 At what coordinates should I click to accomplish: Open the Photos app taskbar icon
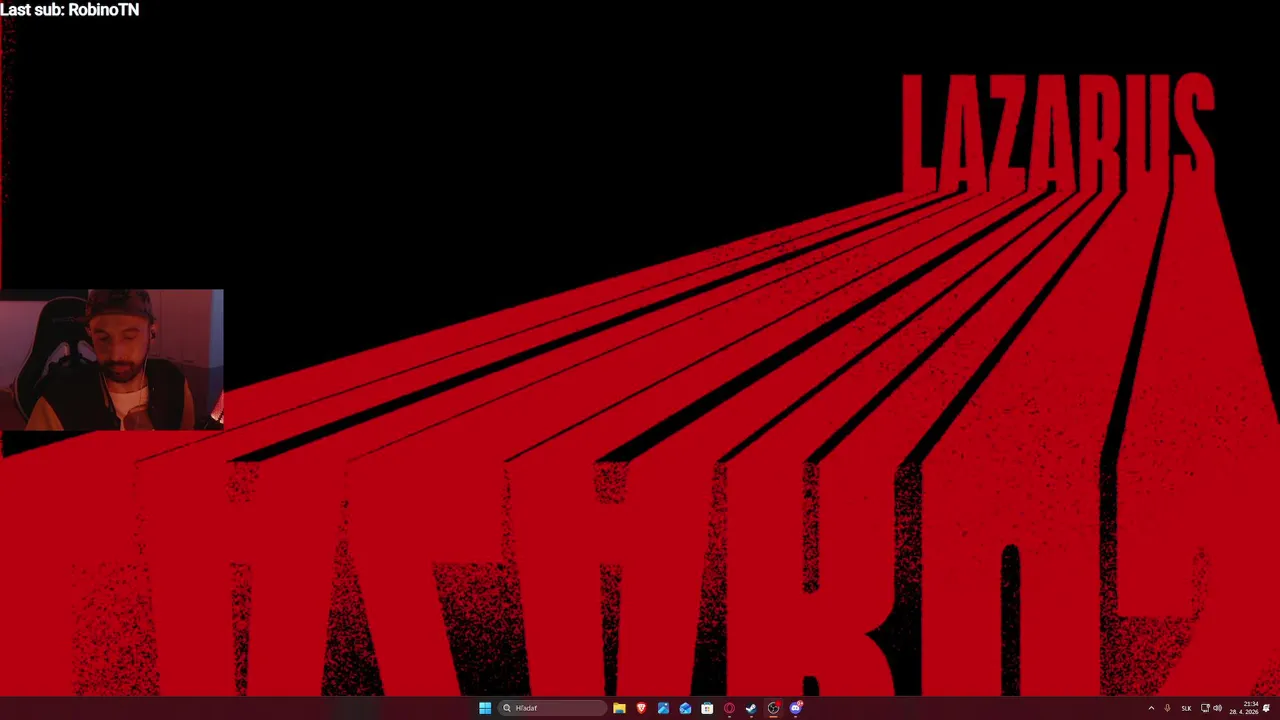click(663, 708)
